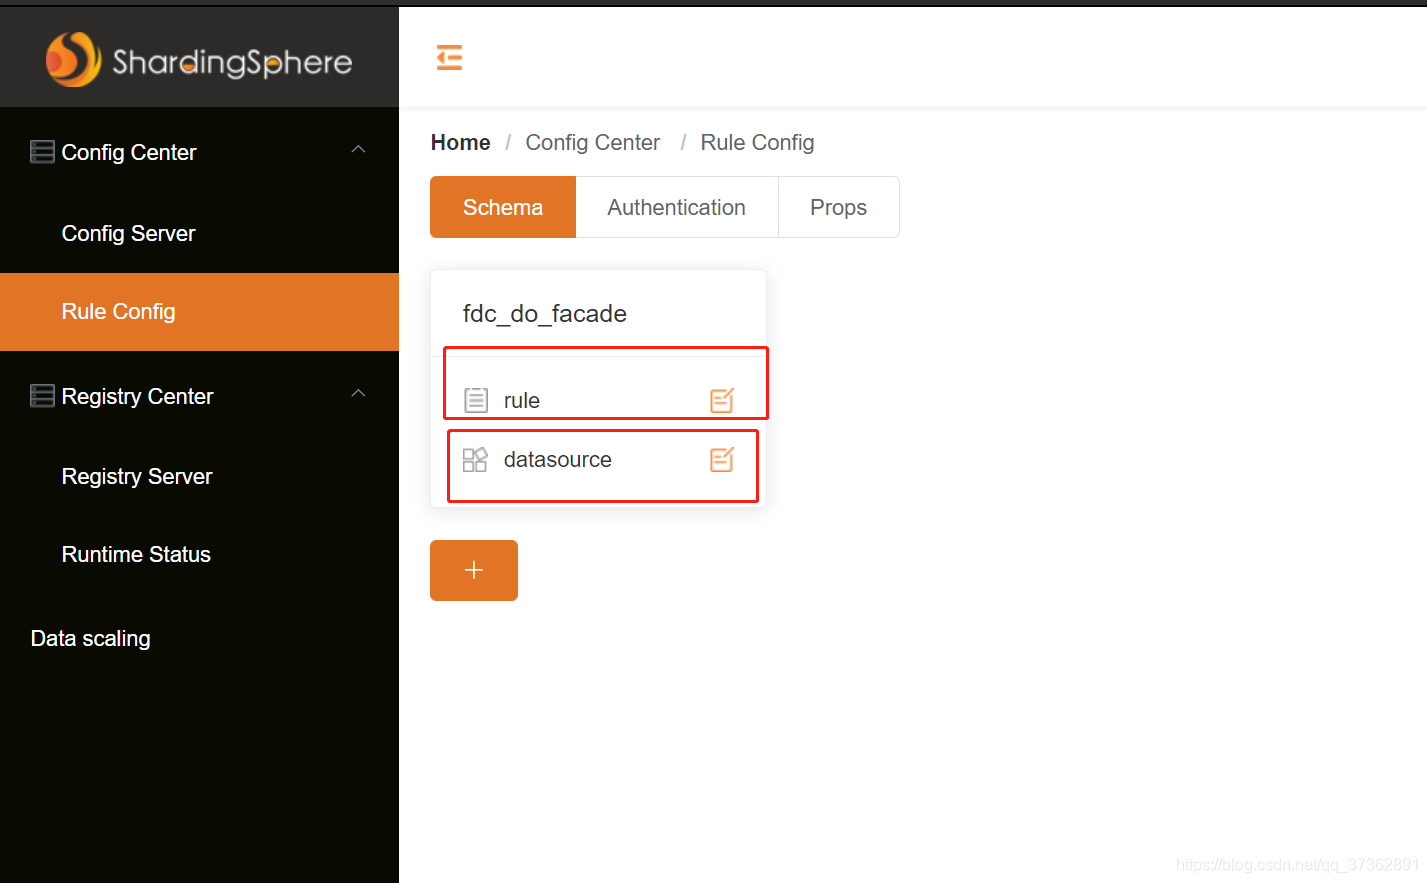Click the Config Center server icon
1427x883 pixels.
pos(42,152)
